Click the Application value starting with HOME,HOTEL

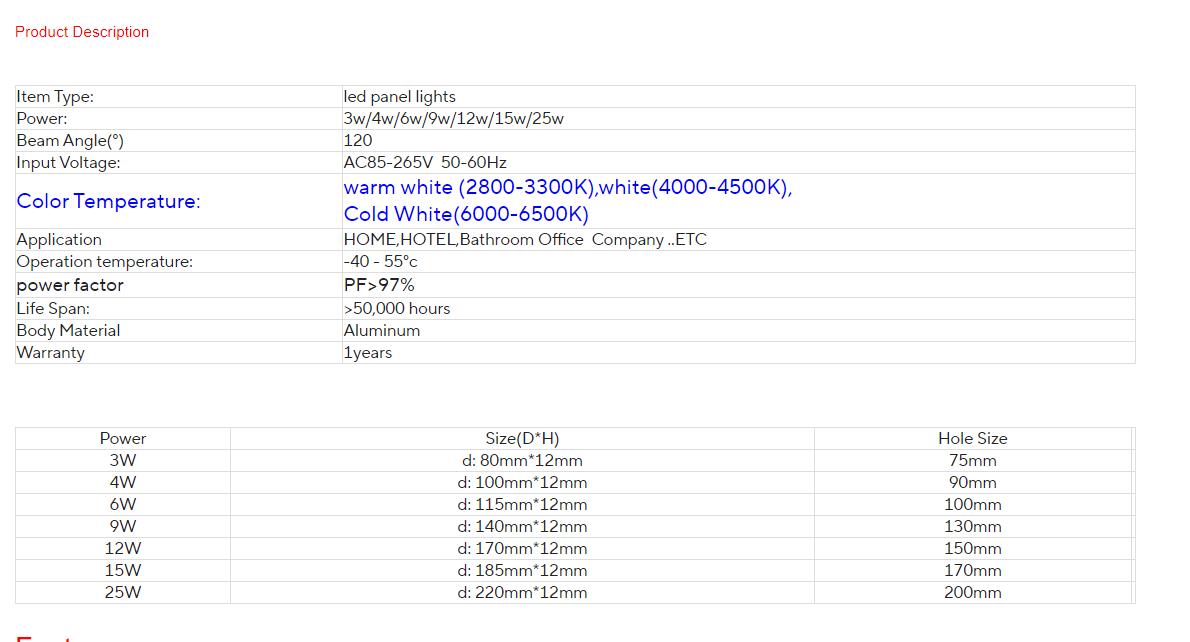(x=524, y=240)
